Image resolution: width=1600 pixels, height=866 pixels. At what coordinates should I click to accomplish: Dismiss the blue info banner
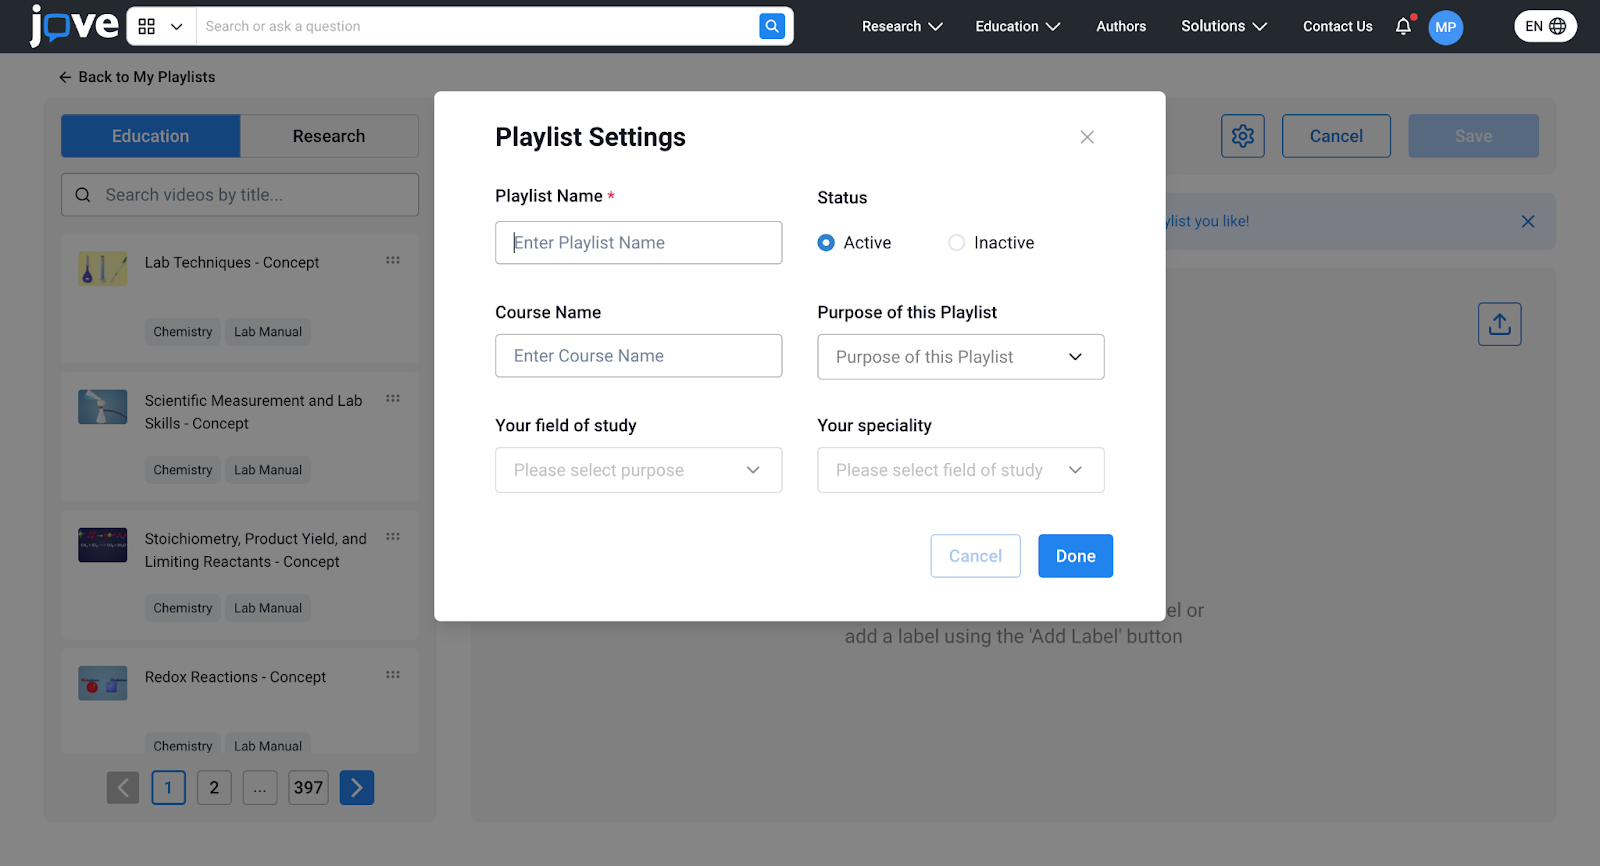(x=1528, y=222)
